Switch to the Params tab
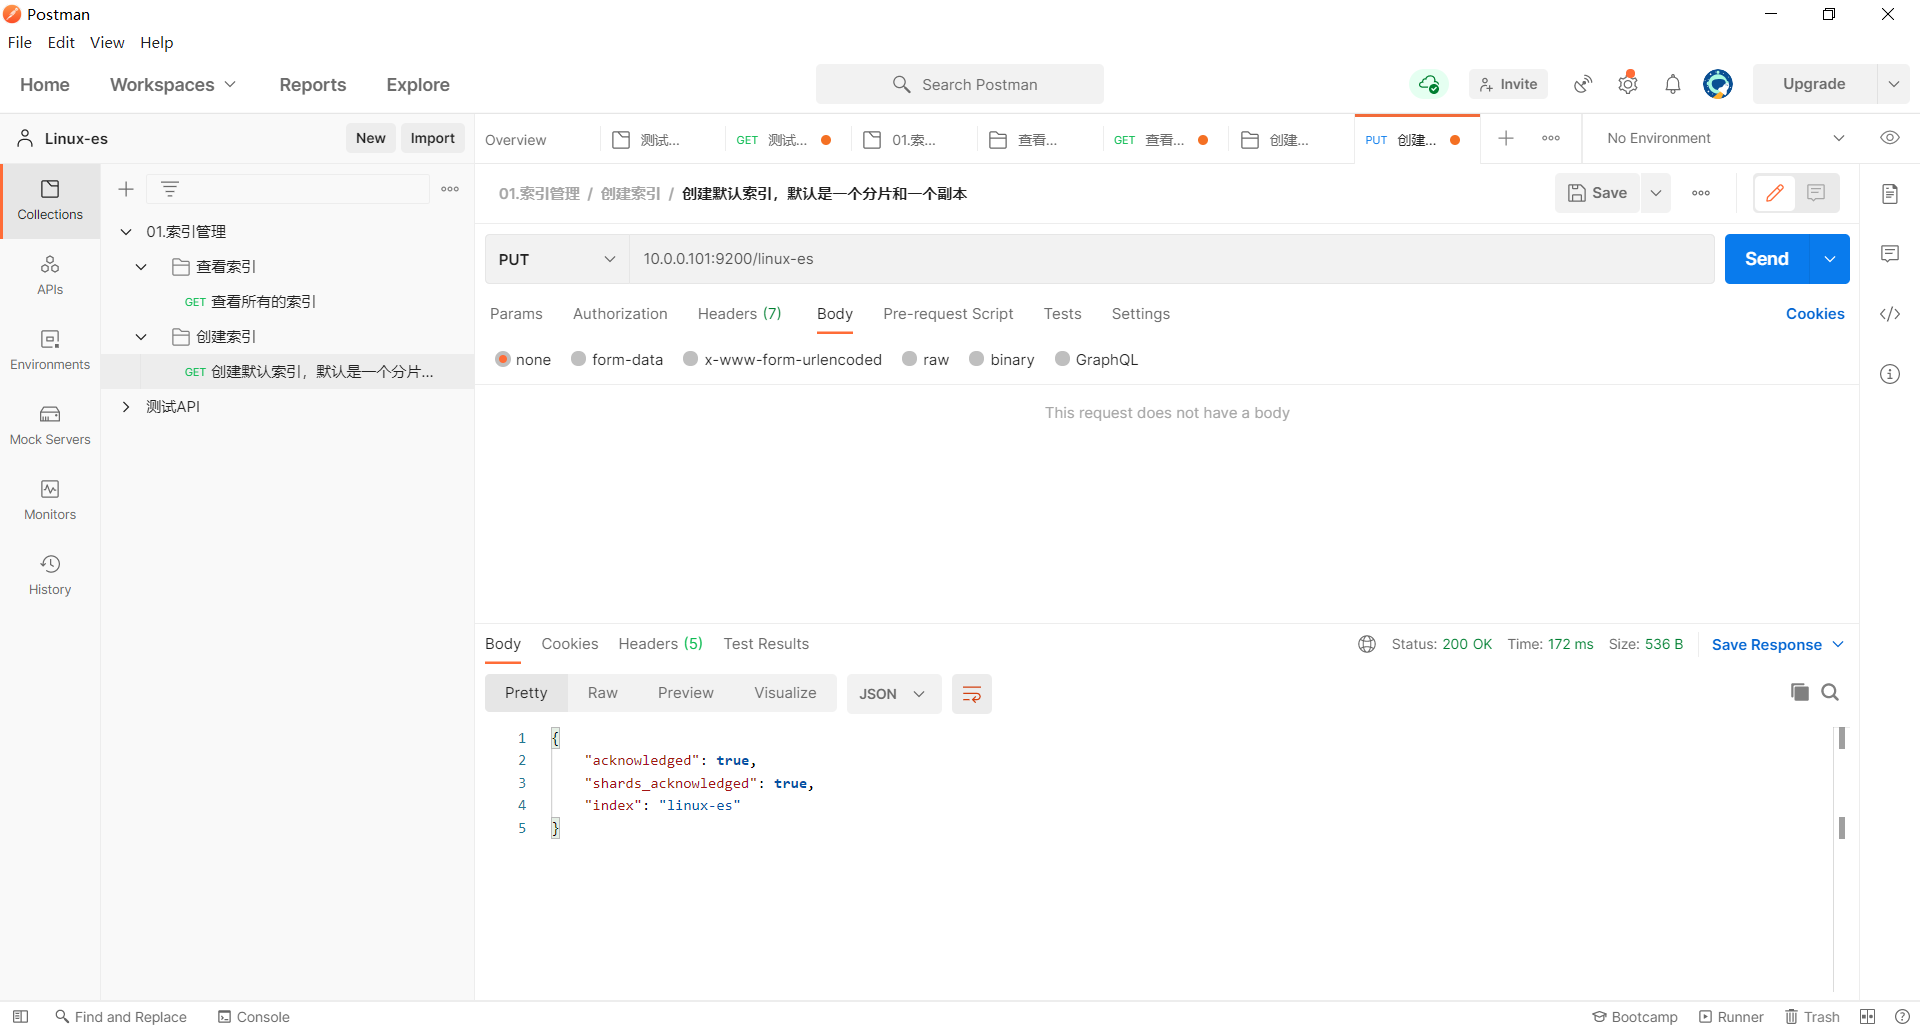 pos(516,314)
